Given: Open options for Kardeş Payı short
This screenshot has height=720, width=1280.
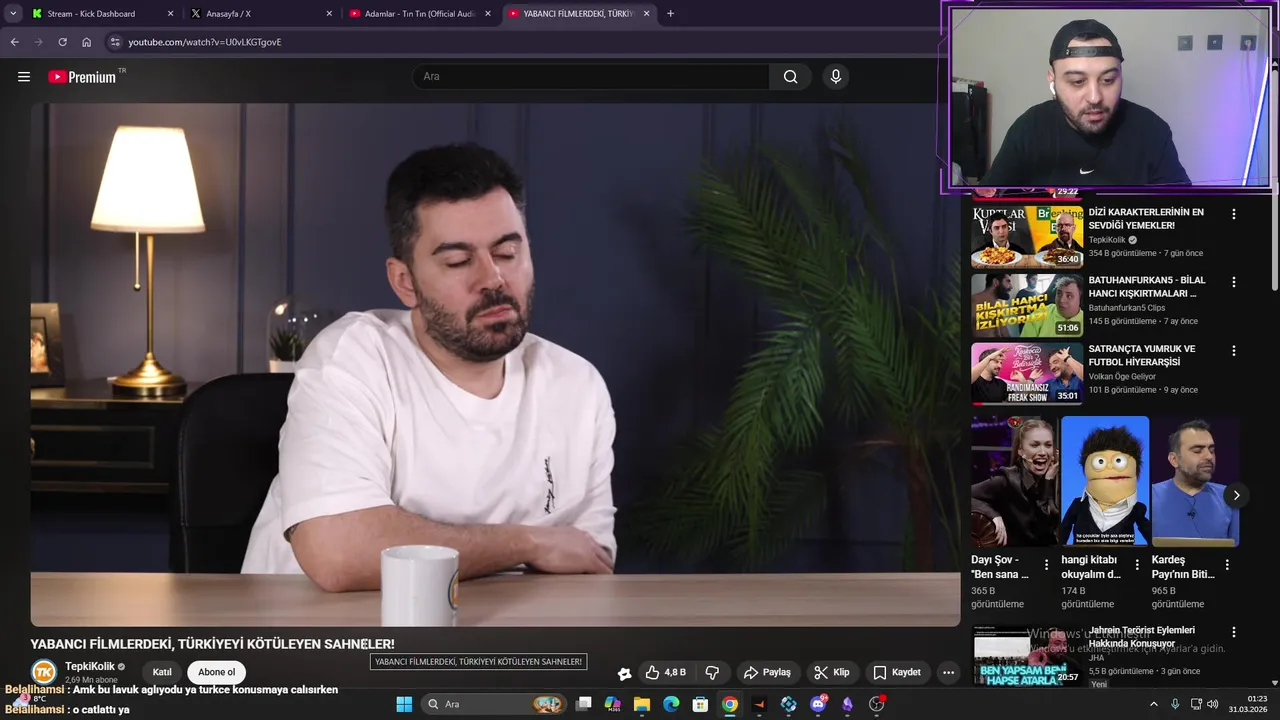Looking at the screenshot, I should 1227,565.
